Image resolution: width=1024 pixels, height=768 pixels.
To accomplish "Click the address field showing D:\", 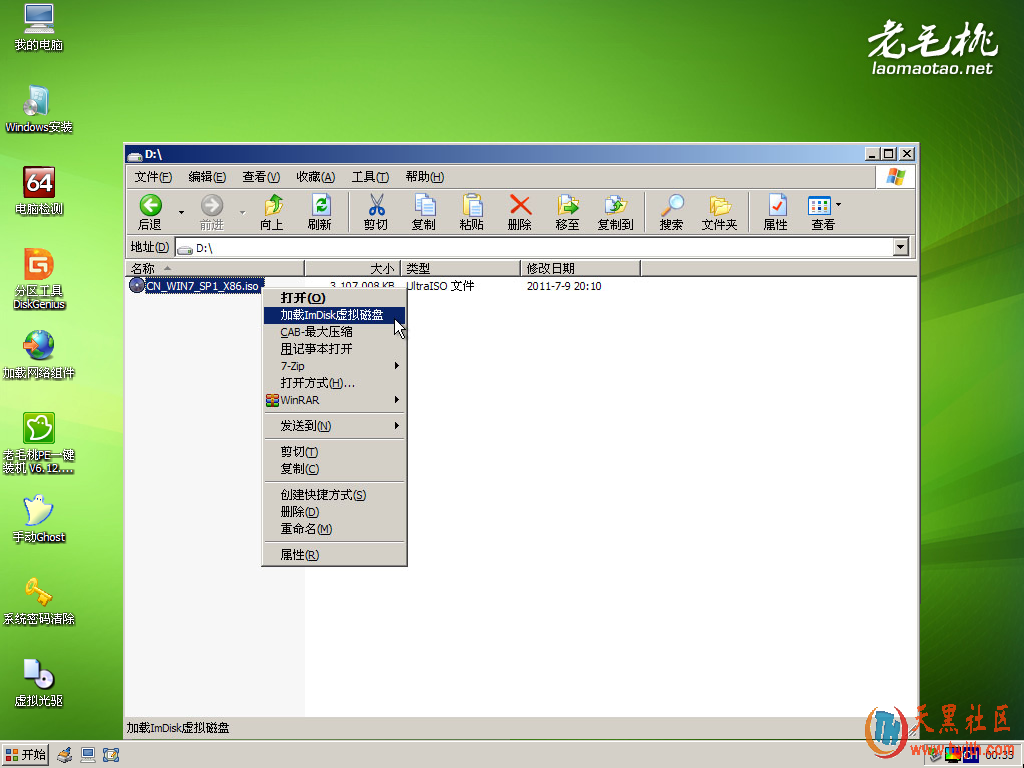I will tap(540, 247).
